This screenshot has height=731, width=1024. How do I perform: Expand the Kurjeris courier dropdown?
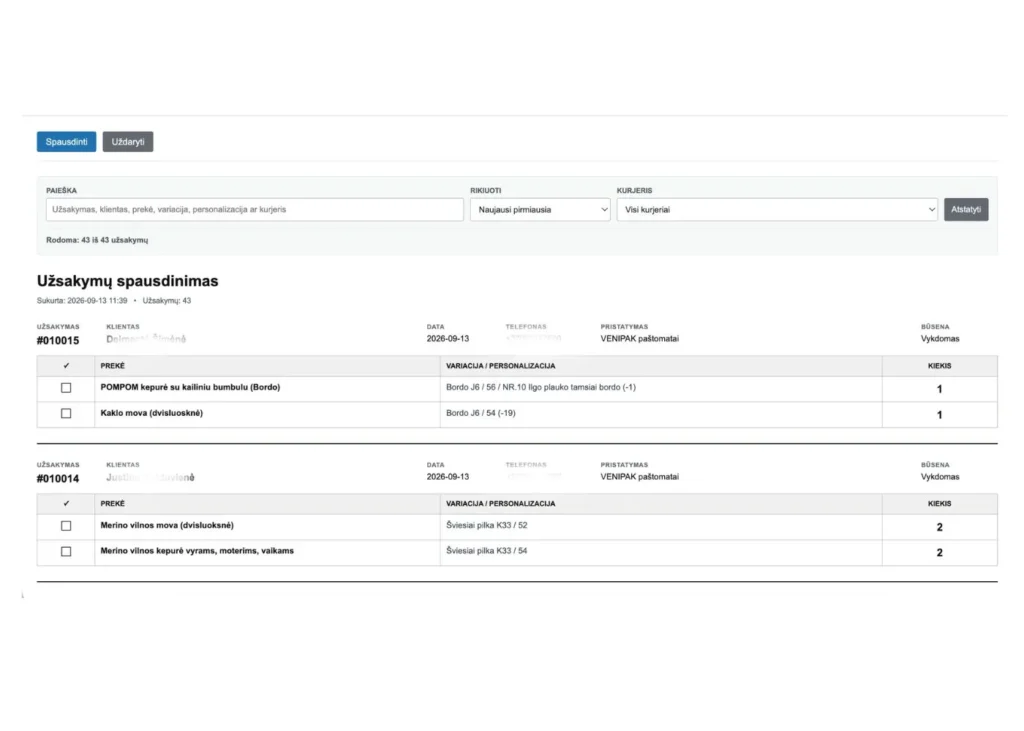click(x=777, y=210)
